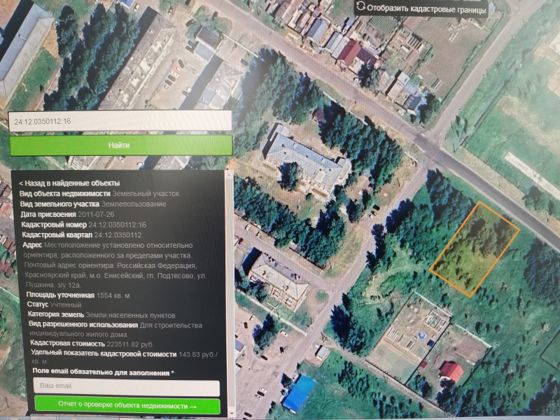Click Кадастровый квартал value 24:12:0350112
This screenshot has height=420, width=560.
[118, 235]
